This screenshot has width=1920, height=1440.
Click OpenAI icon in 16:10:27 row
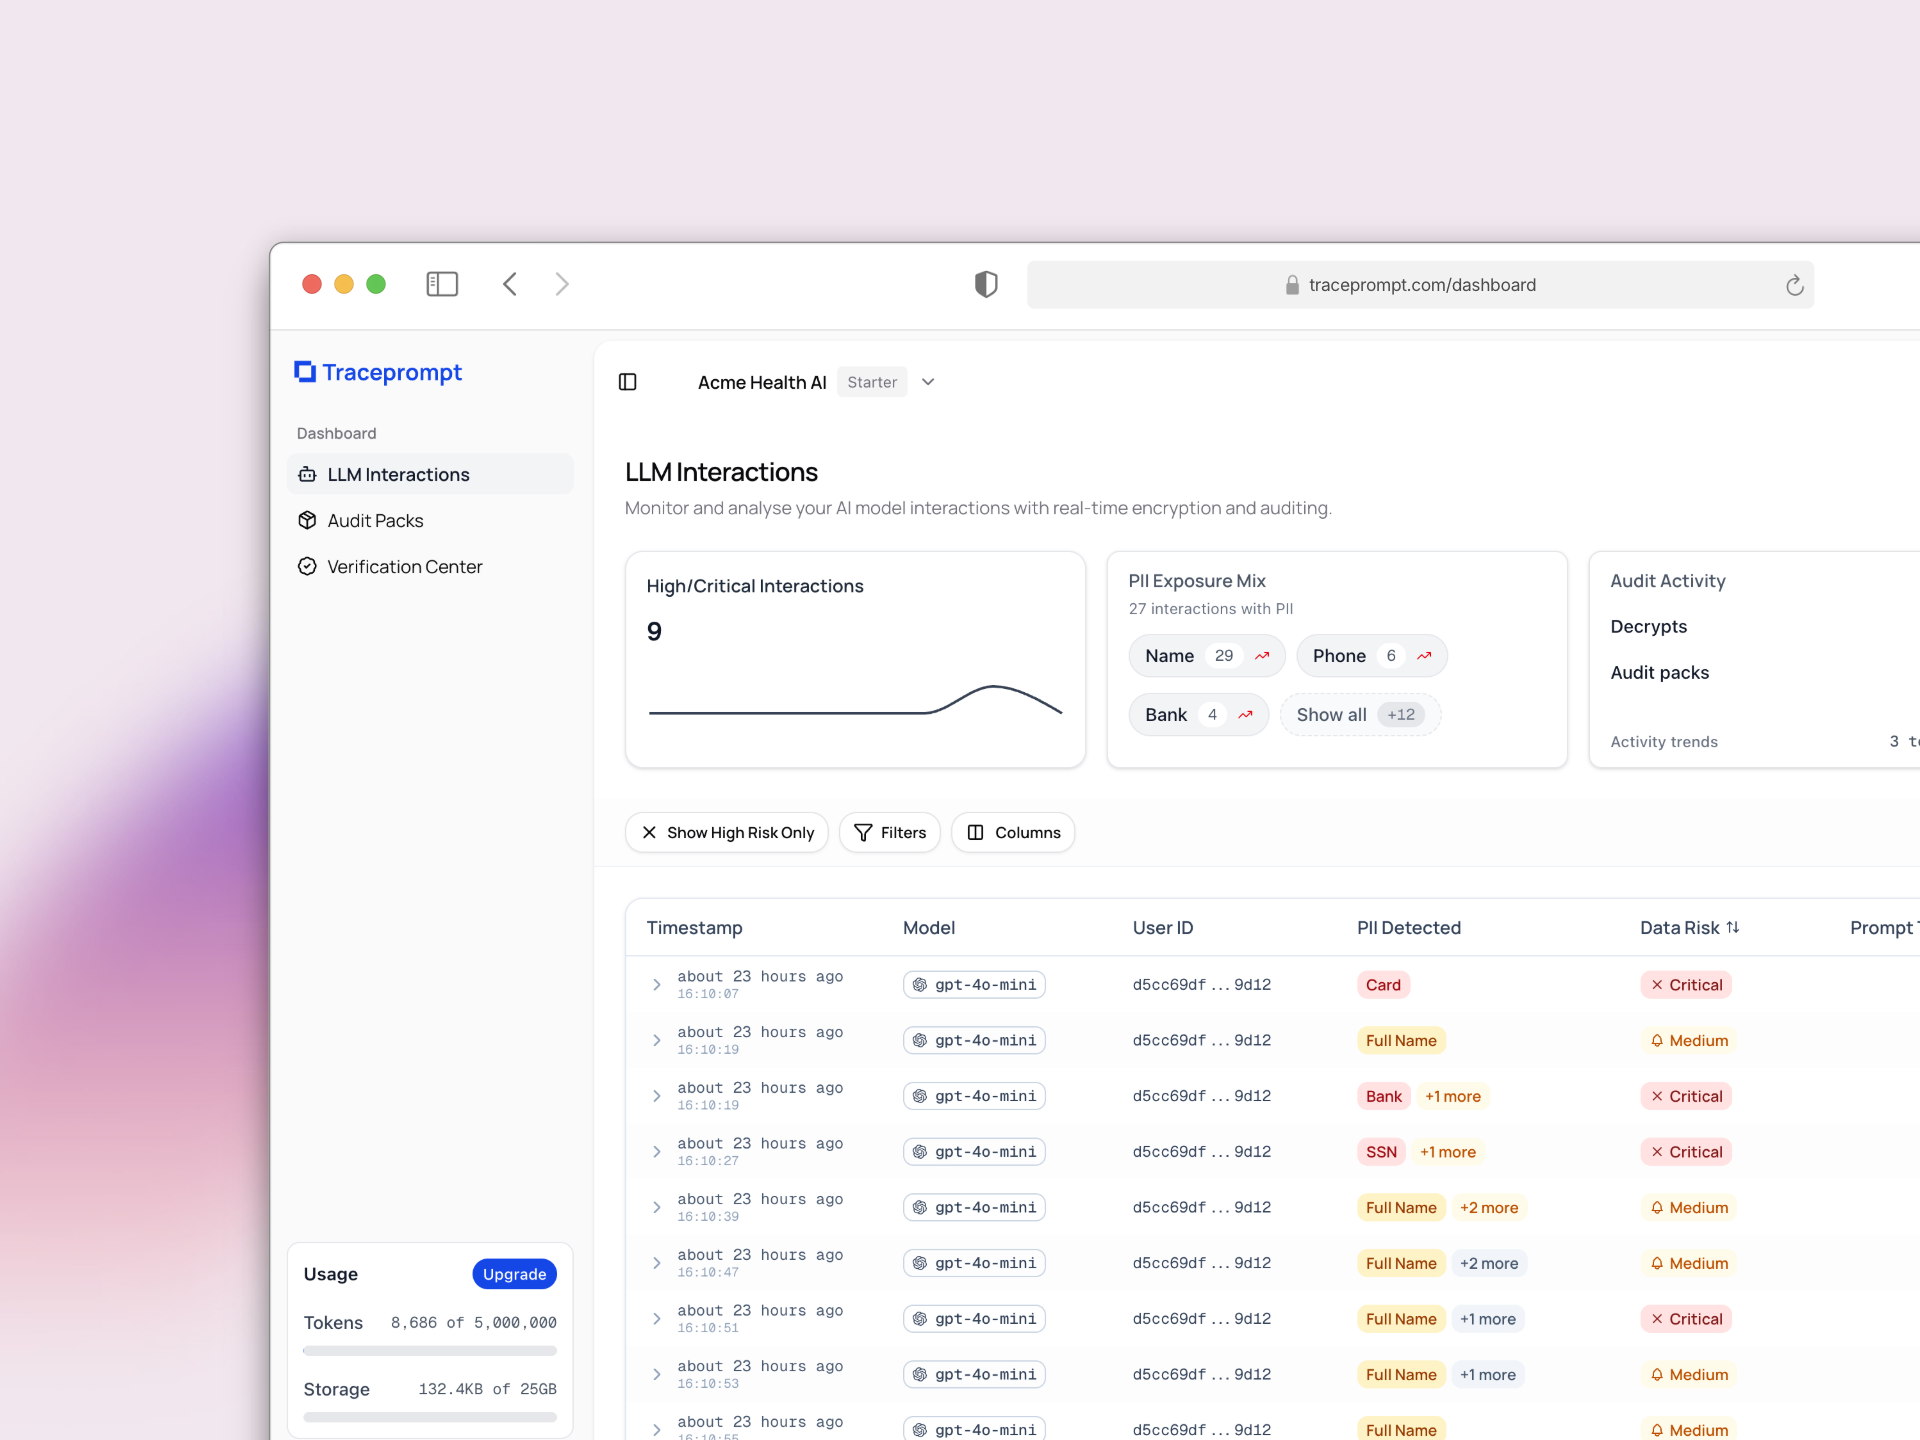point(920,1152)
